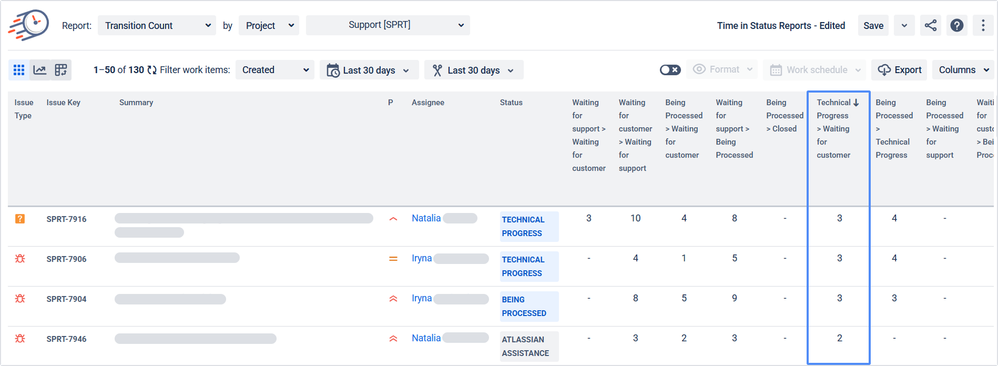Screen dimensions: 998x366
Task: Click the P priority column header
Action: click(390, 102)
